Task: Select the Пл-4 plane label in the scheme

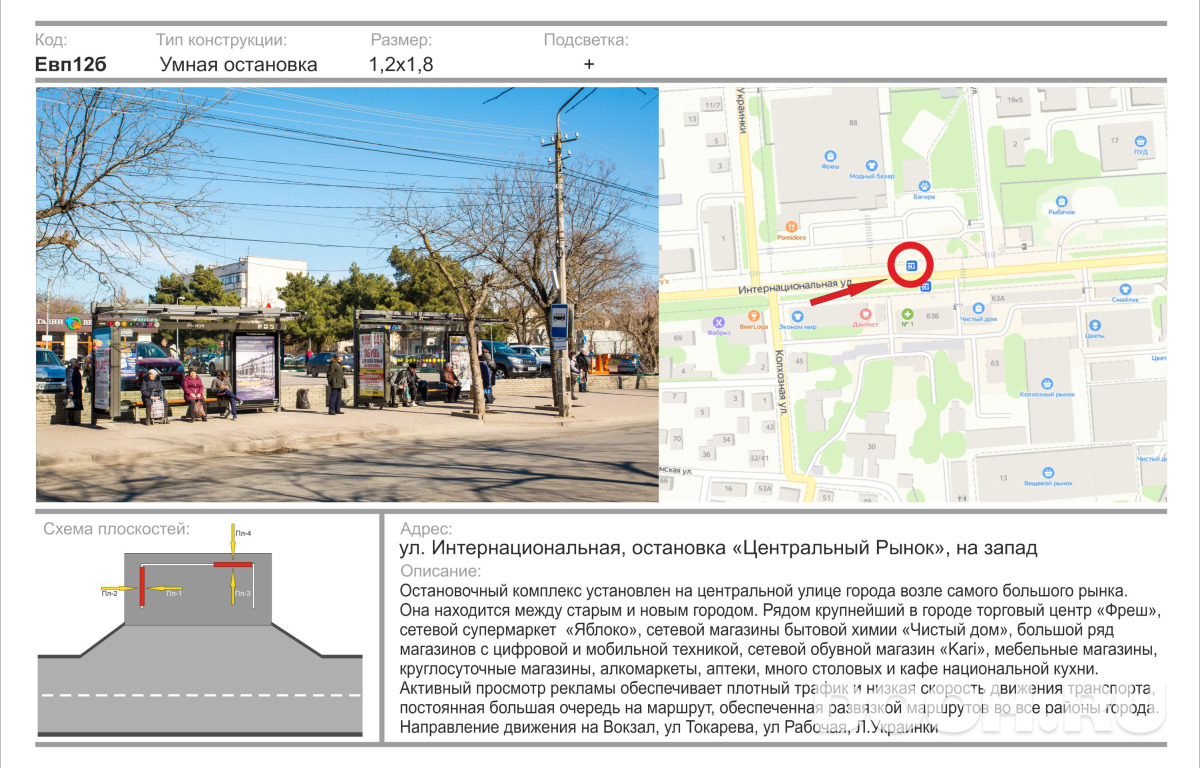Action: point(243,533)
